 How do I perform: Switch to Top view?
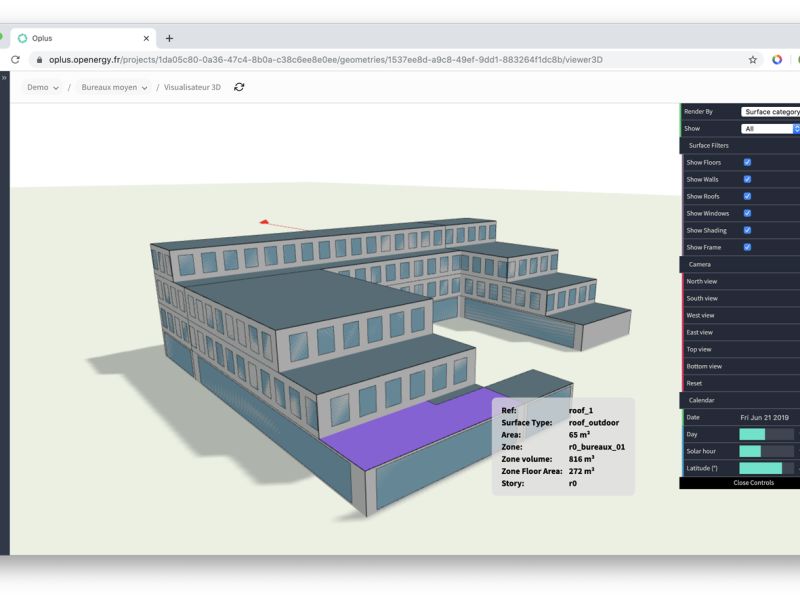741,349
